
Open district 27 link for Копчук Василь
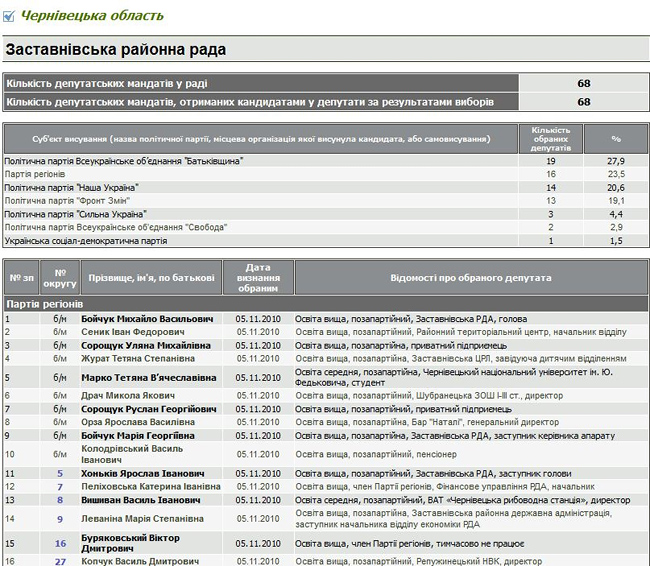pyautogui.click(x=60, y=562)
